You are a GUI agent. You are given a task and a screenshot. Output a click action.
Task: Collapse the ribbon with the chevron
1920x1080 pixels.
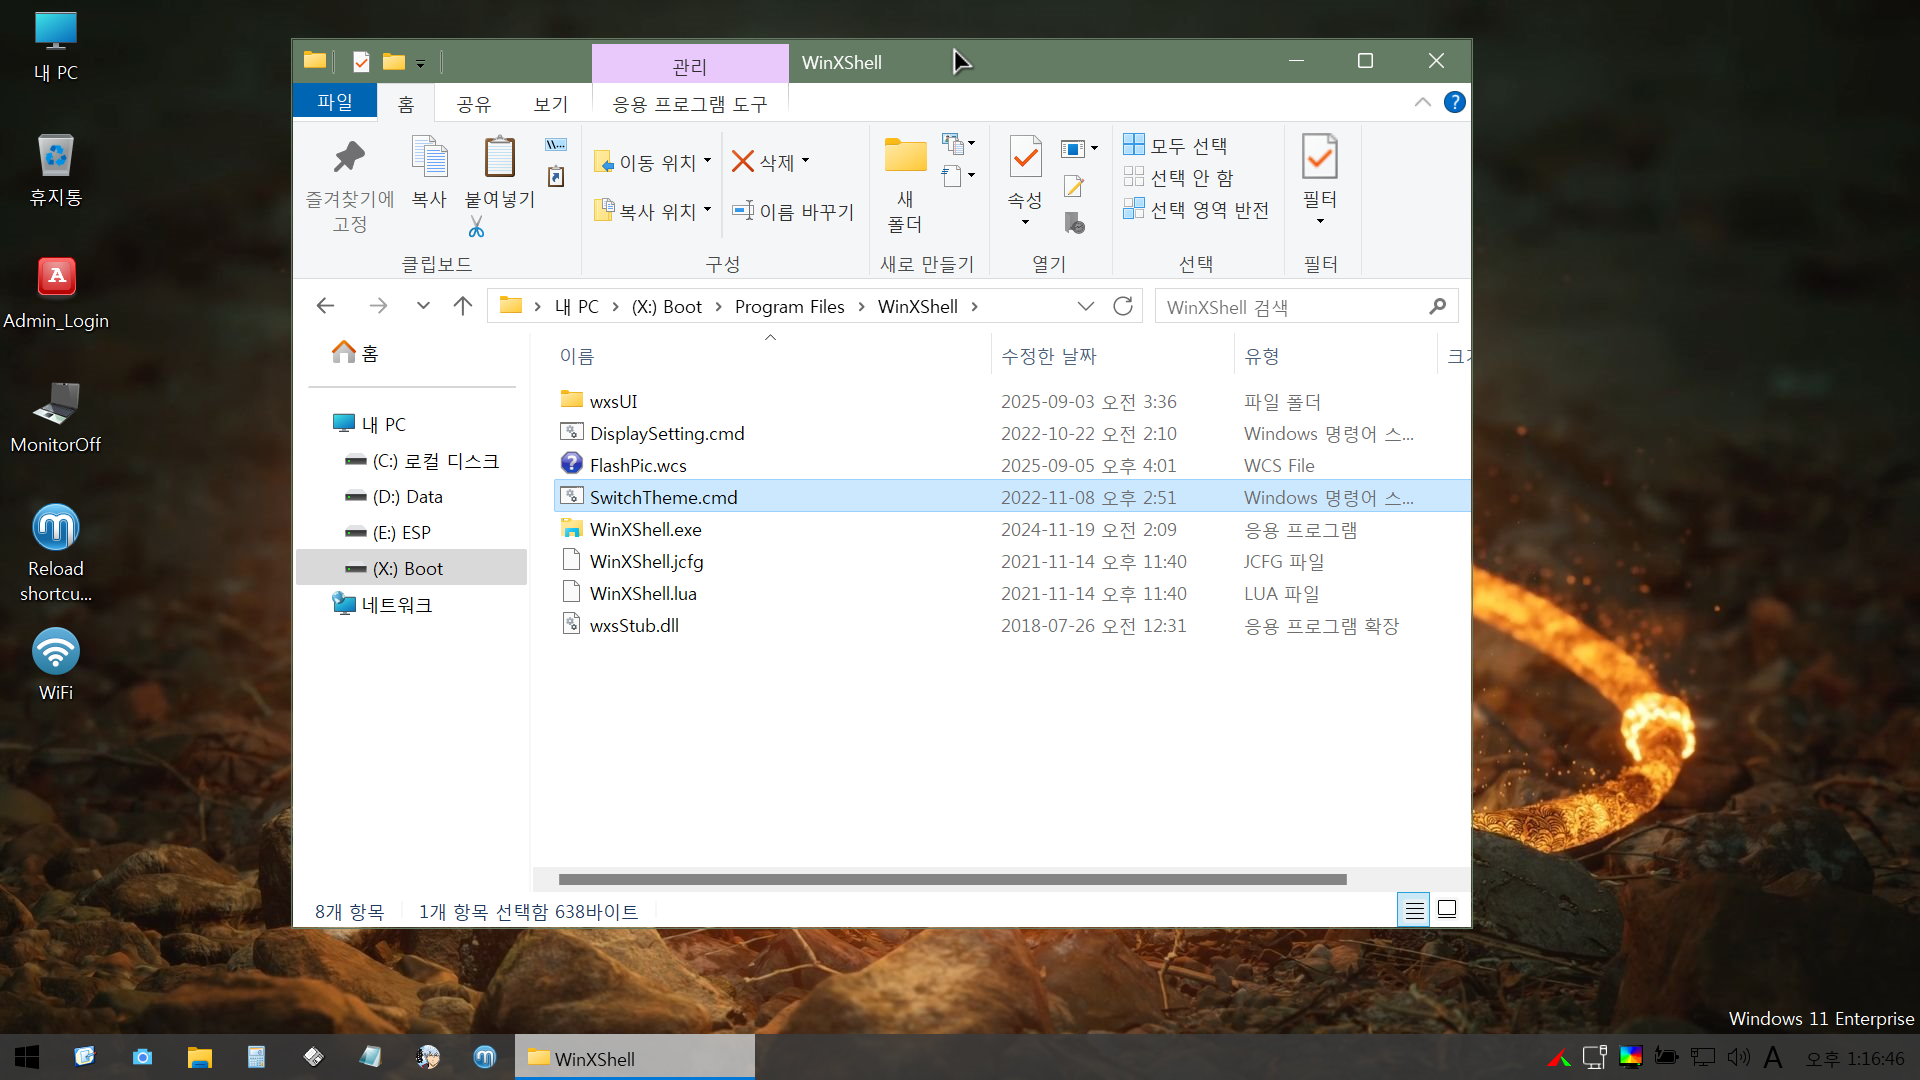point(1422,102)
